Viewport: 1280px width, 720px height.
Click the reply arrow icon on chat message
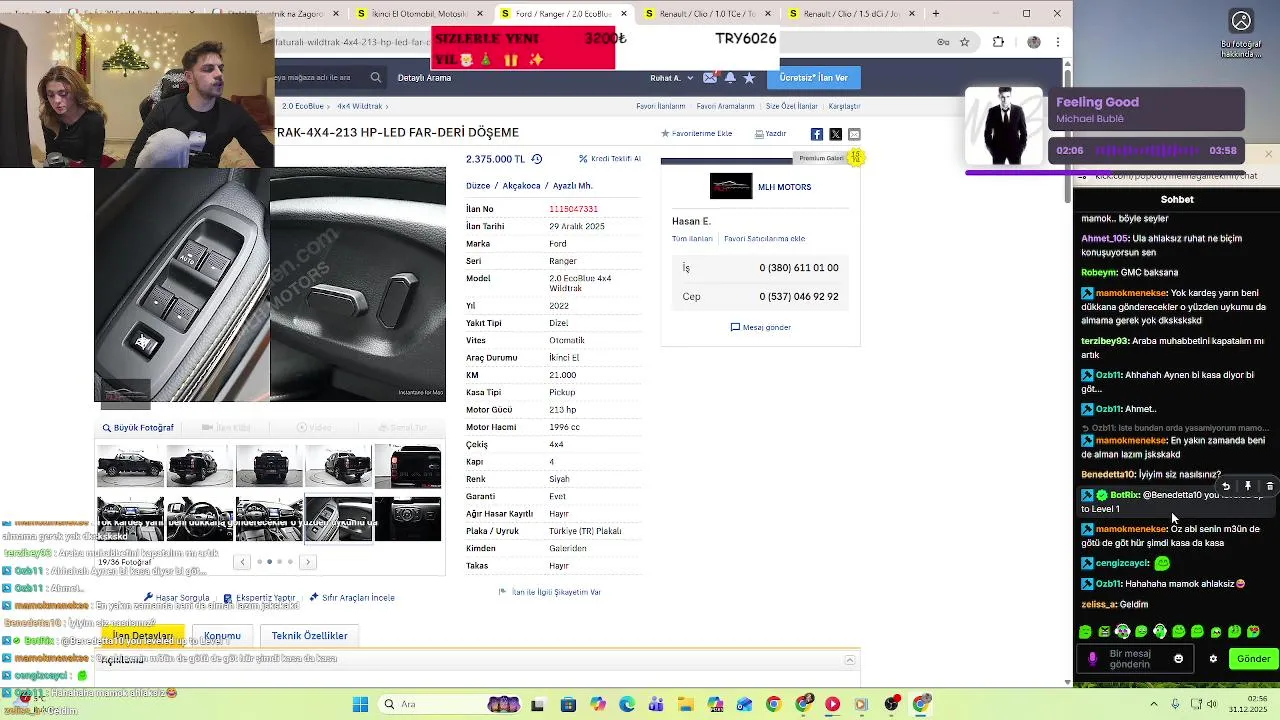[1226, 486]
